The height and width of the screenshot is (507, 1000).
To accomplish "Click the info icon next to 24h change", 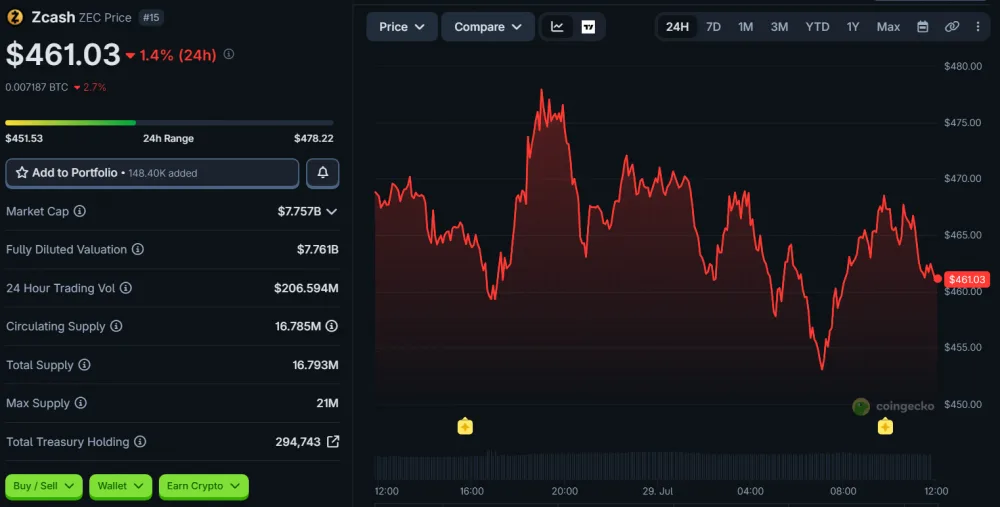I will pyautogui.click(x=229, y=54).
